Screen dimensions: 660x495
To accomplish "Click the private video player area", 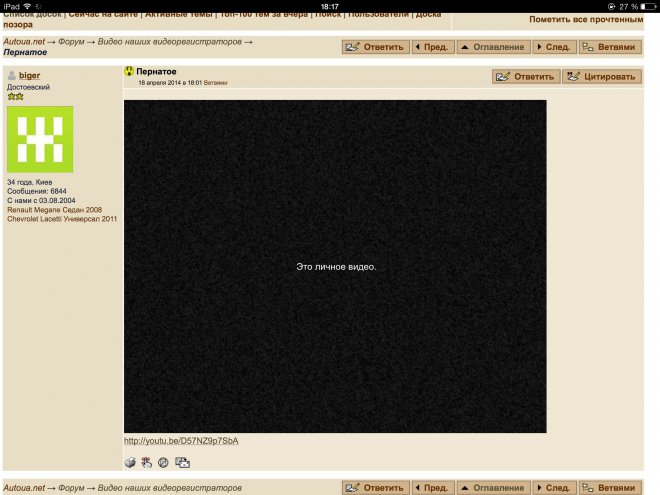I will [x=335, y=266].
